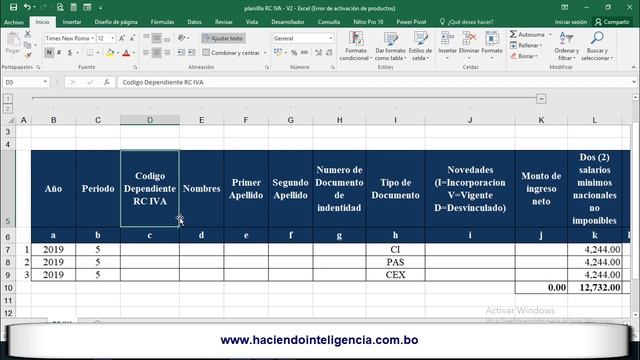Switch to the Fórmulas tab
Image resolution: width=640 pixels, height=360 pixels.
click(162, 22)
